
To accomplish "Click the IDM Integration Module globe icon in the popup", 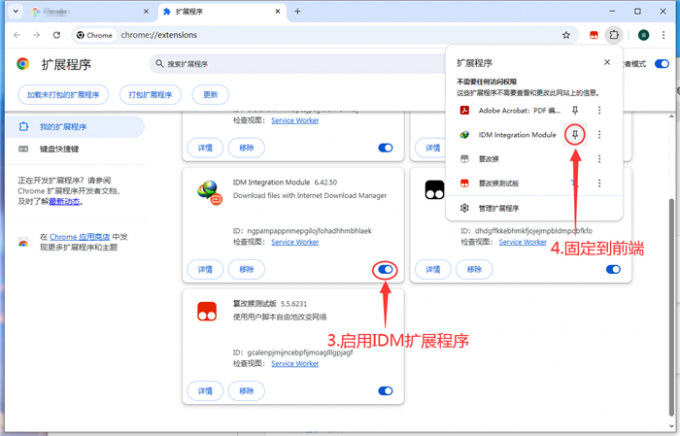I will pyautogui.click(x=464, y=135).
